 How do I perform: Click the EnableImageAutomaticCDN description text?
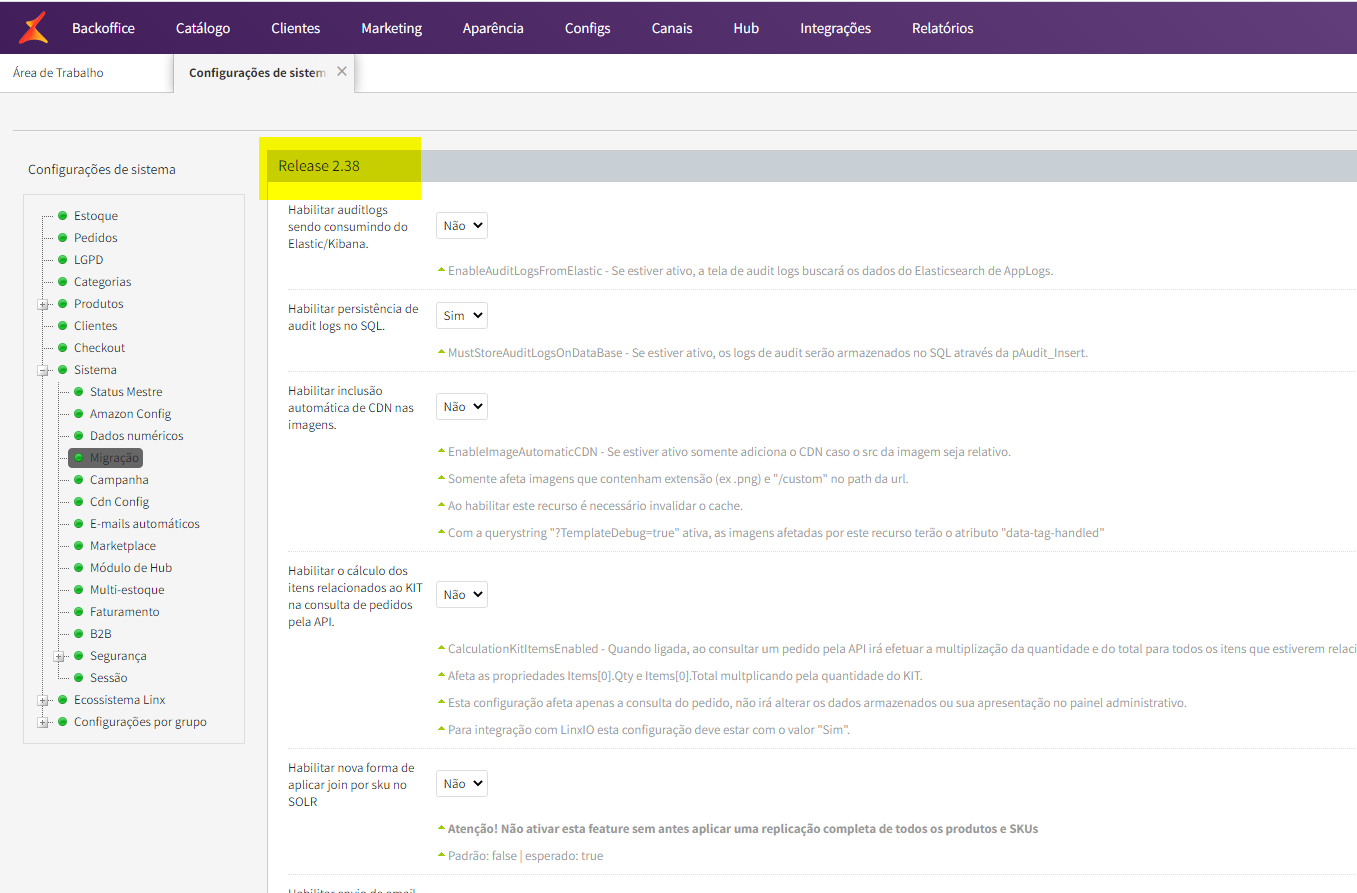(x=729, y=452)
